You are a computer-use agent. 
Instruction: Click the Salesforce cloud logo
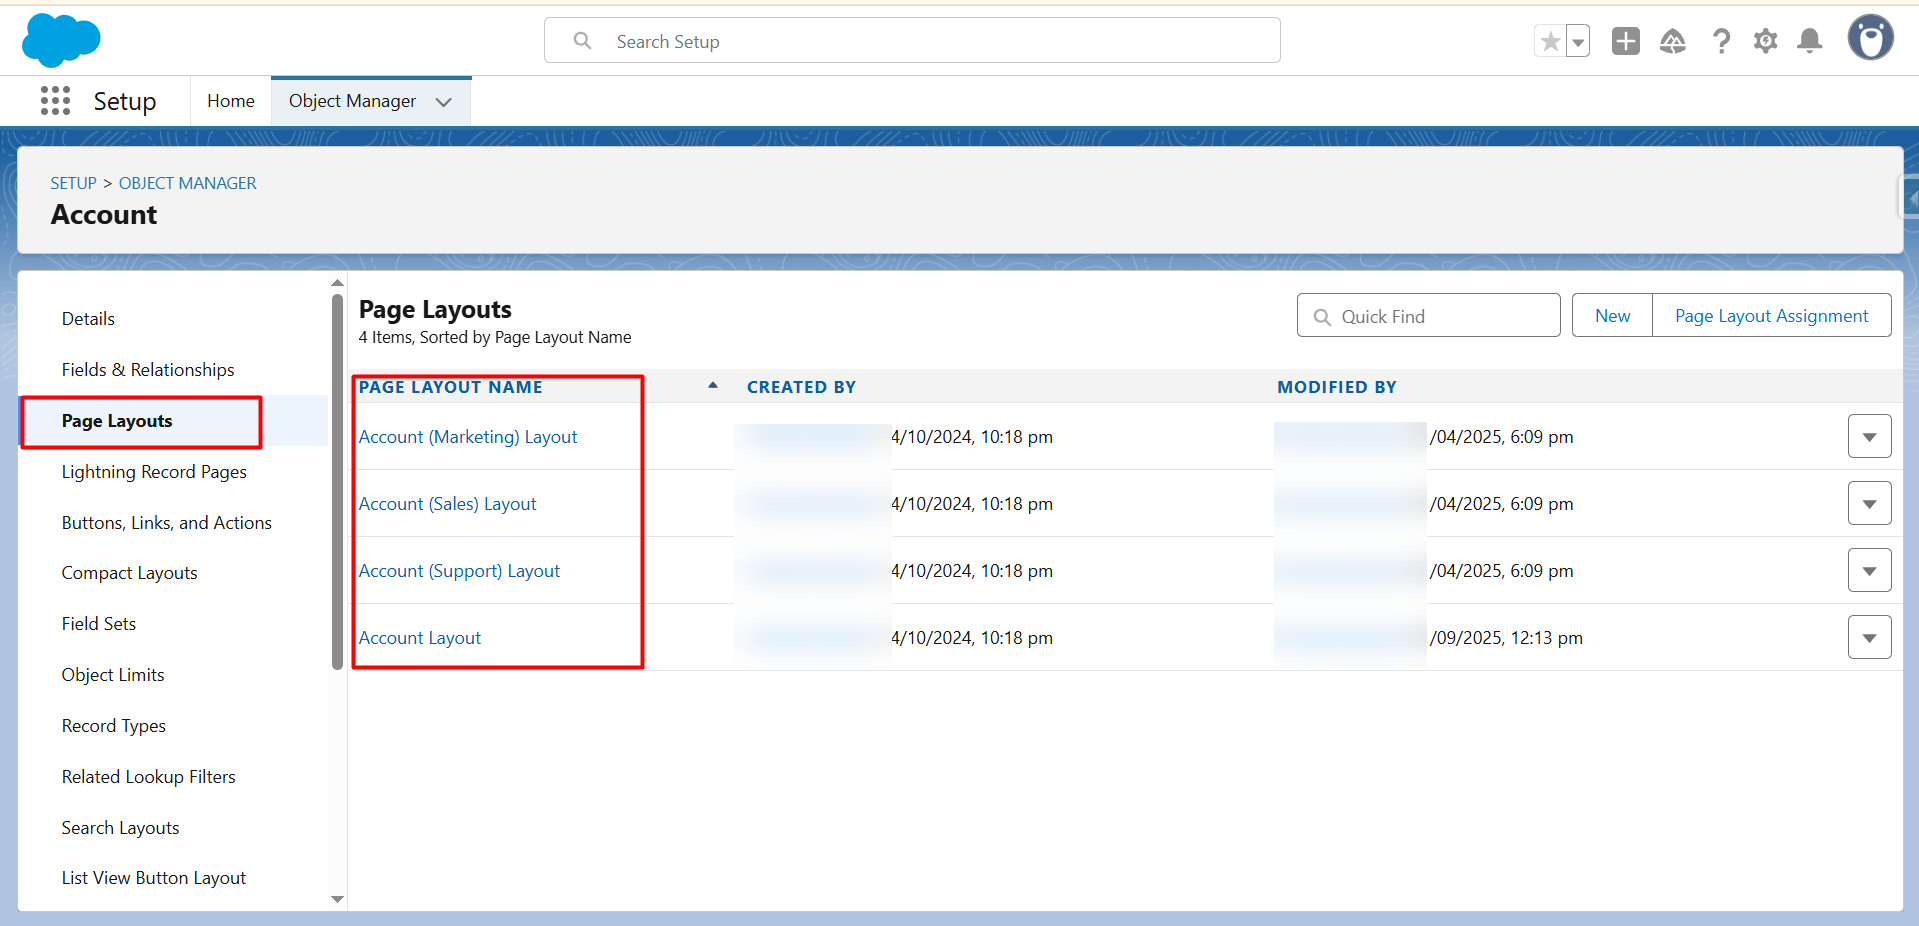click(x=60, y=40)
